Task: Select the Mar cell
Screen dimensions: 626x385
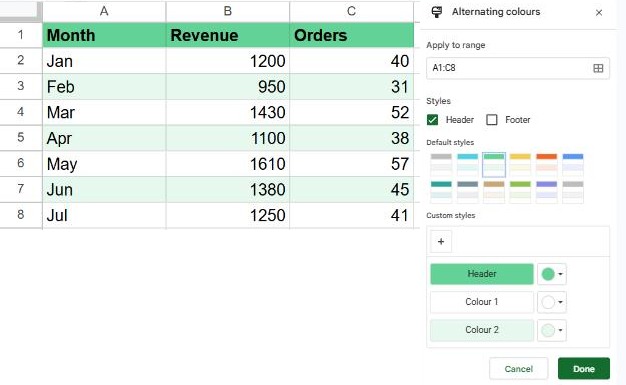Action: 104,112
